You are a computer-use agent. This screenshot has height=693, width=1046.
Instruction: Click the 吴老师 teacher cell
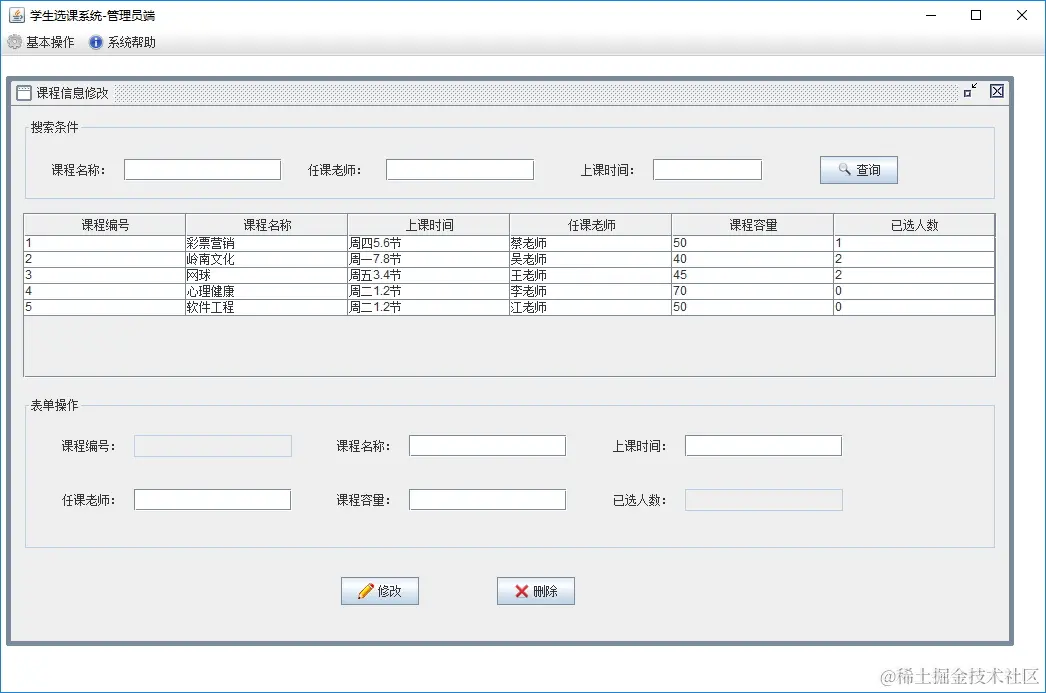pos(591,259)
